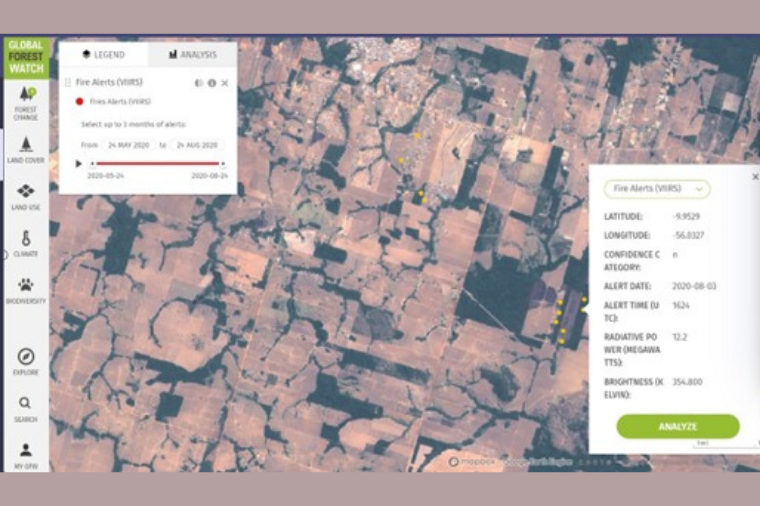This screenshot has height=506, width=760.
Task: Open the Climate layer menu
Action: pyautogui.click(x=25, y=243)
